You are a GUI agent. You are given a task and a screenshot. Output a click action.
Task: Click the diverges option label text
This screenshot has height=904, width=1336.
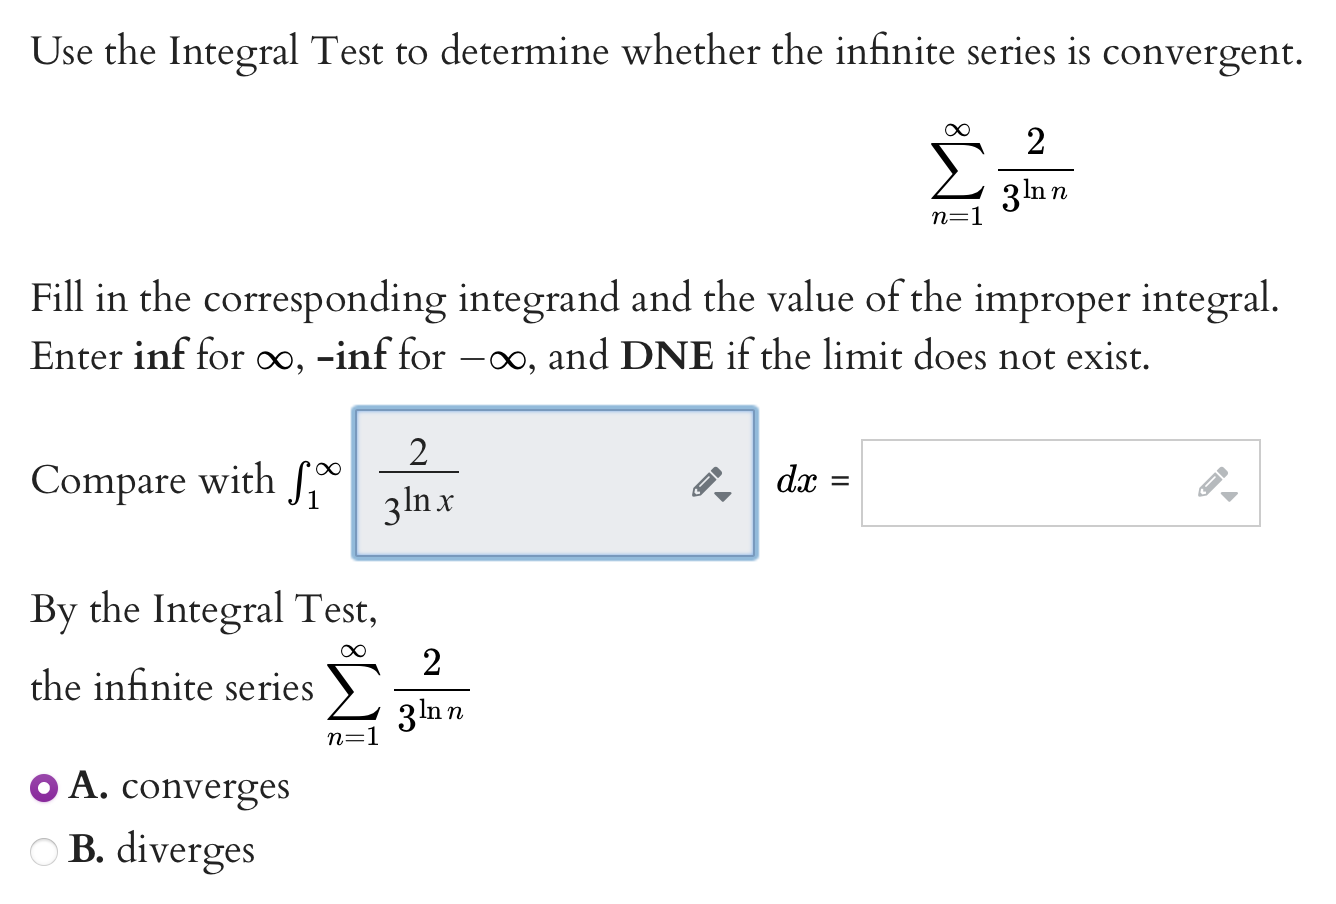tap(186, 850)
